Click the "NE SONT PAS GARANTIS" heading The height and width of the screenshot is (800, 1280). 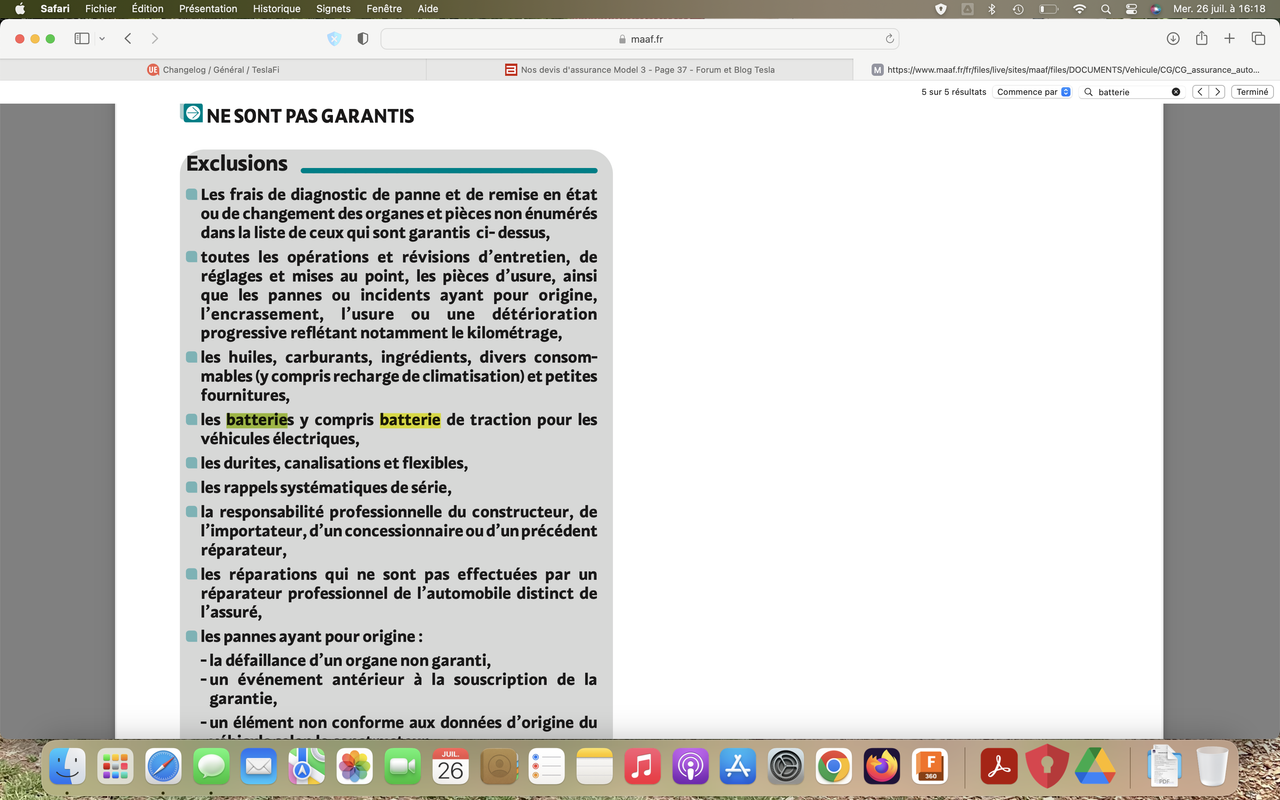pos(310,116)
